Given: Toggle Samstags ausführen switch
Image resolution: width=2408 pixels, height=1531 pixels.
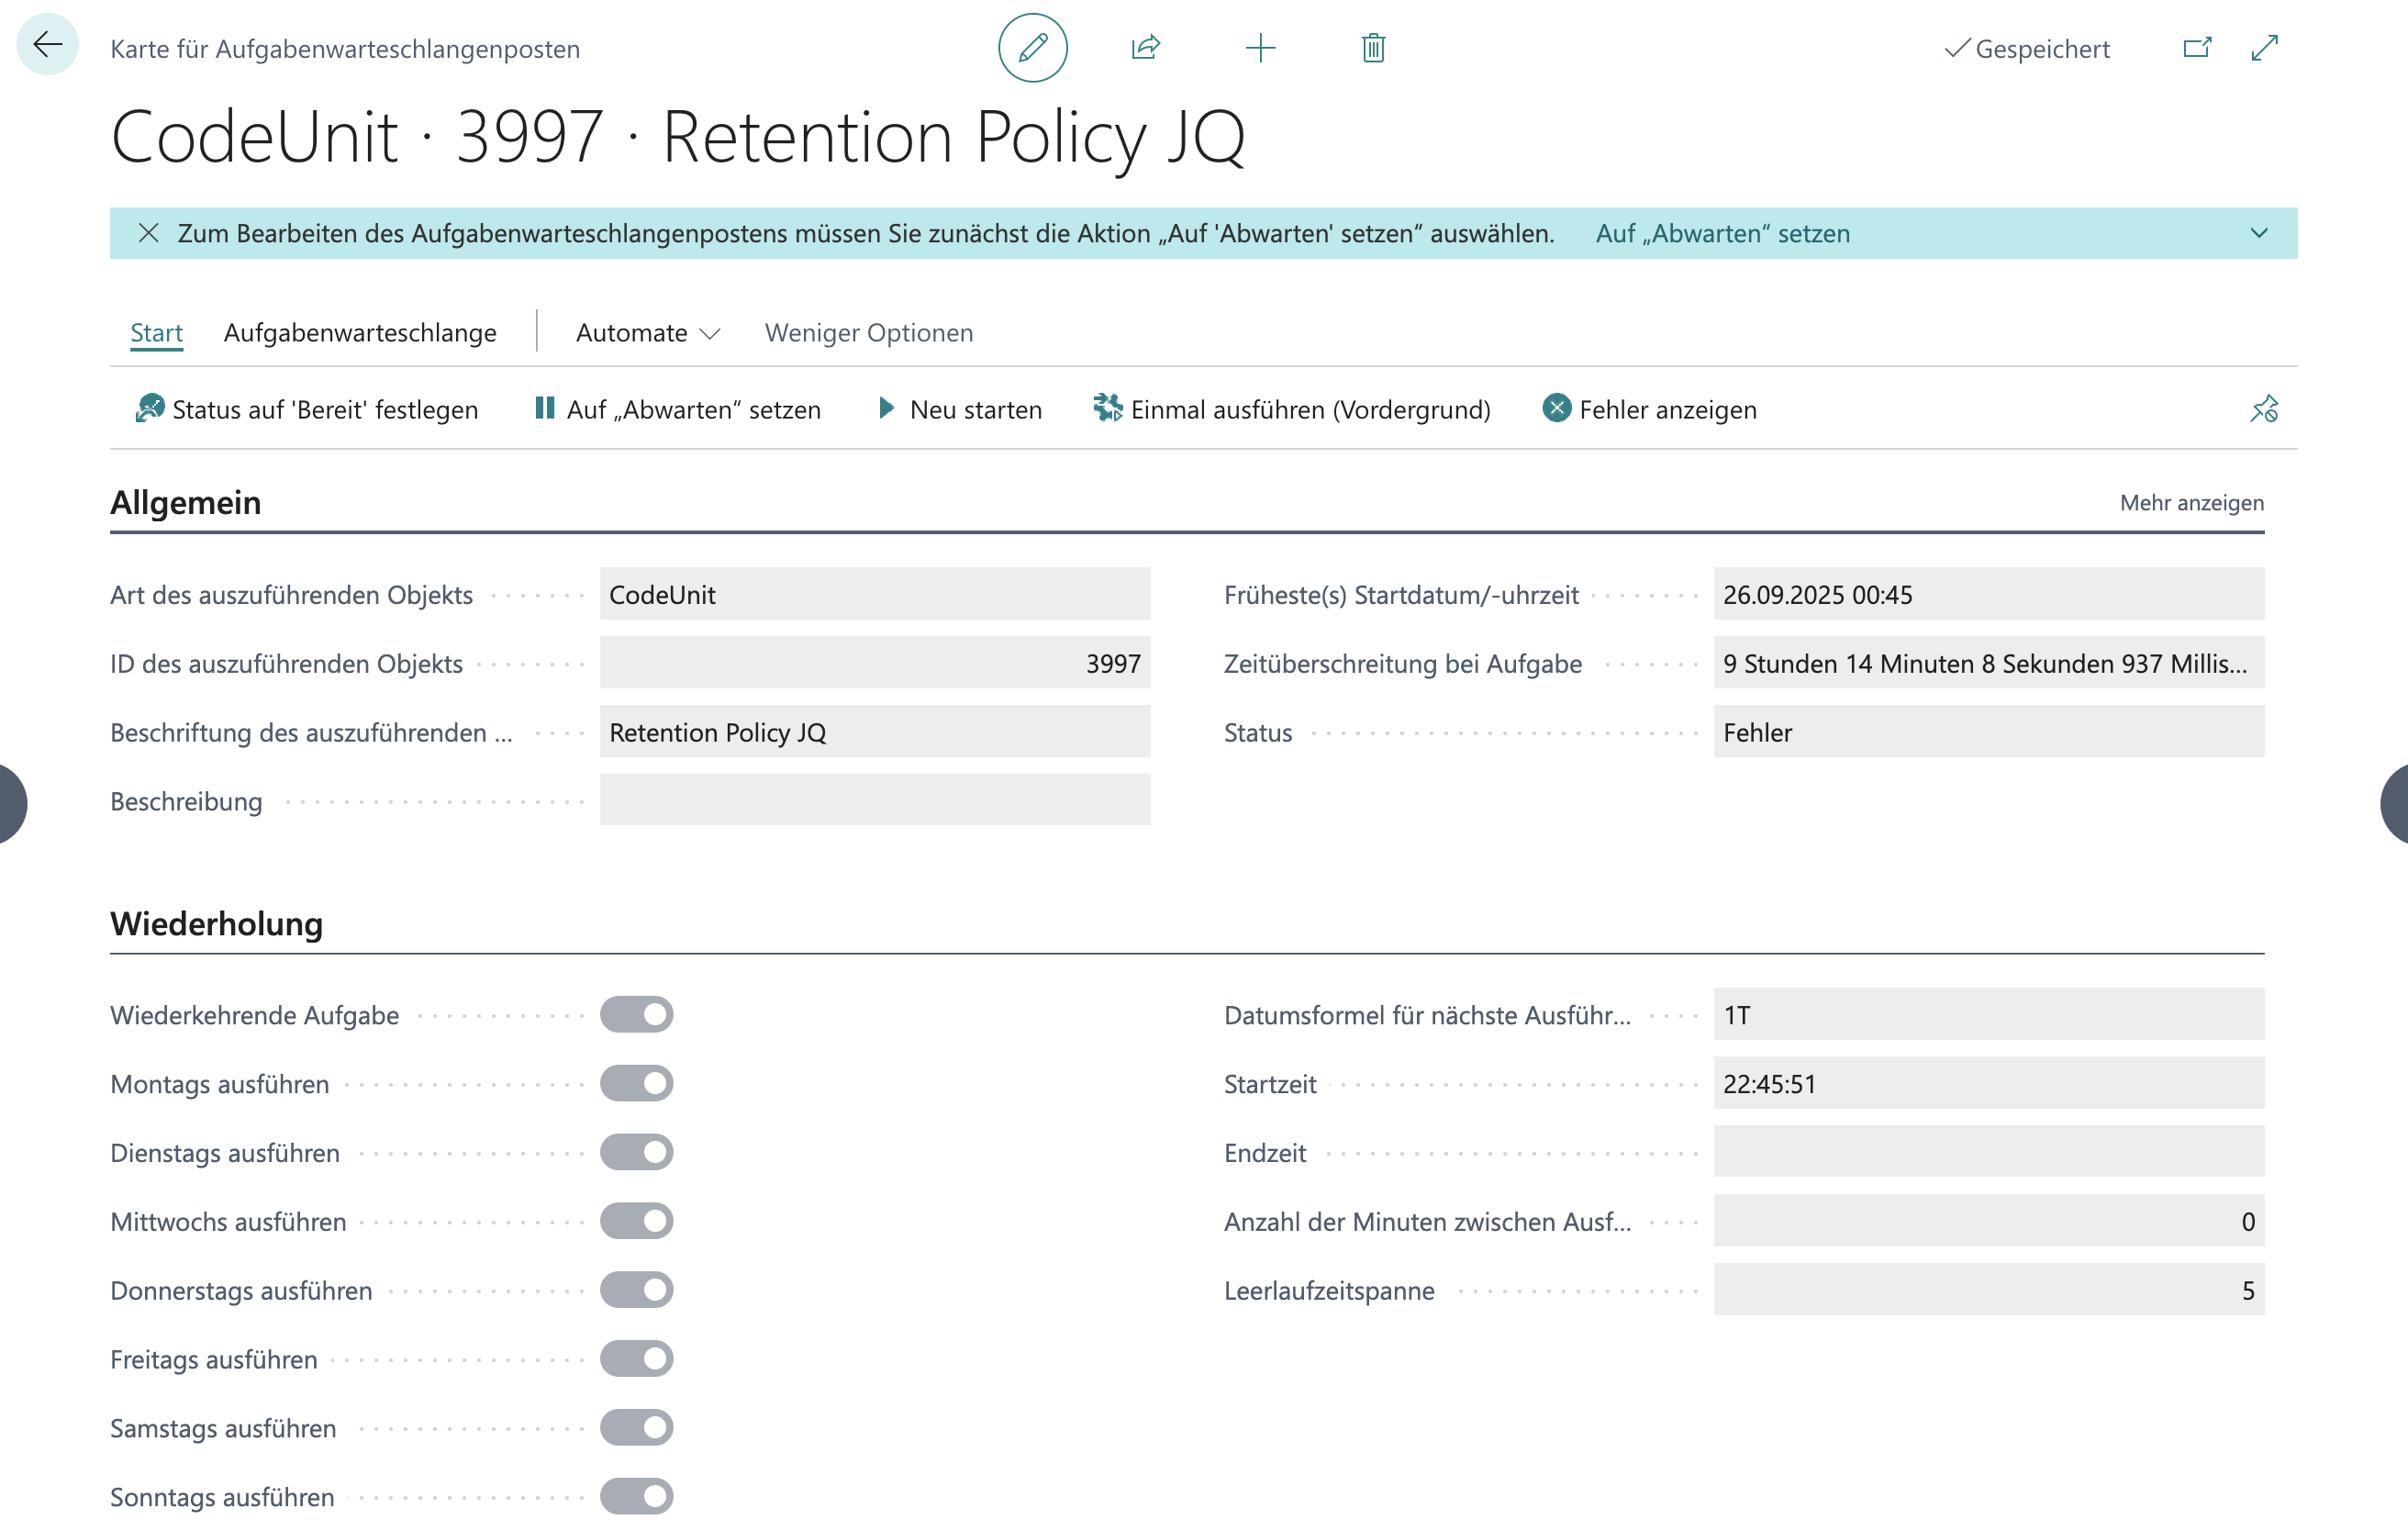Looking at the screenshot, I should pyautogui.click(x=637, y=1429).
